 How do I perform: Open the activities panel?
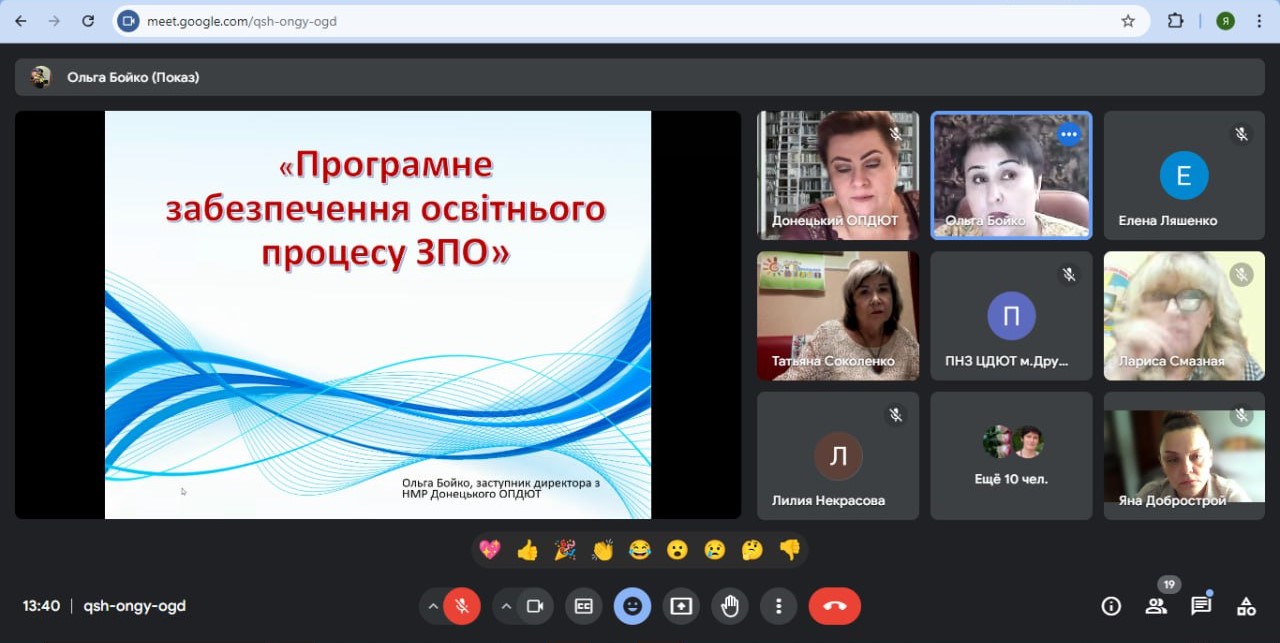pos(1246,606)
